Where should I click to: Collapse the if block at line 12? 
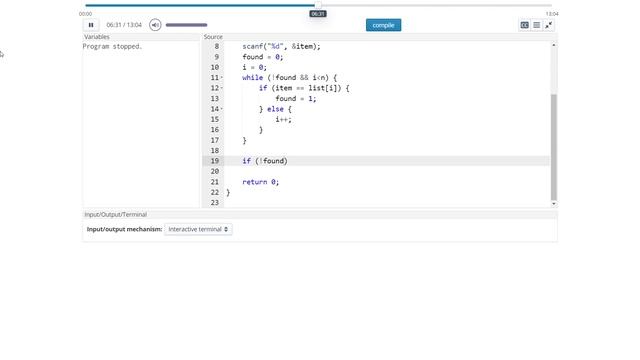pos(222,88)
